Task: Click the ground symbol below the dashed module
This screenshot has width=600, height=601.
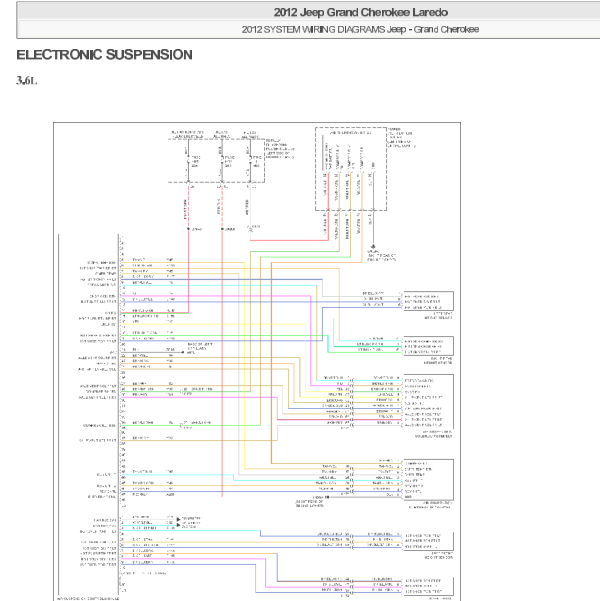Action: point(373,246)
